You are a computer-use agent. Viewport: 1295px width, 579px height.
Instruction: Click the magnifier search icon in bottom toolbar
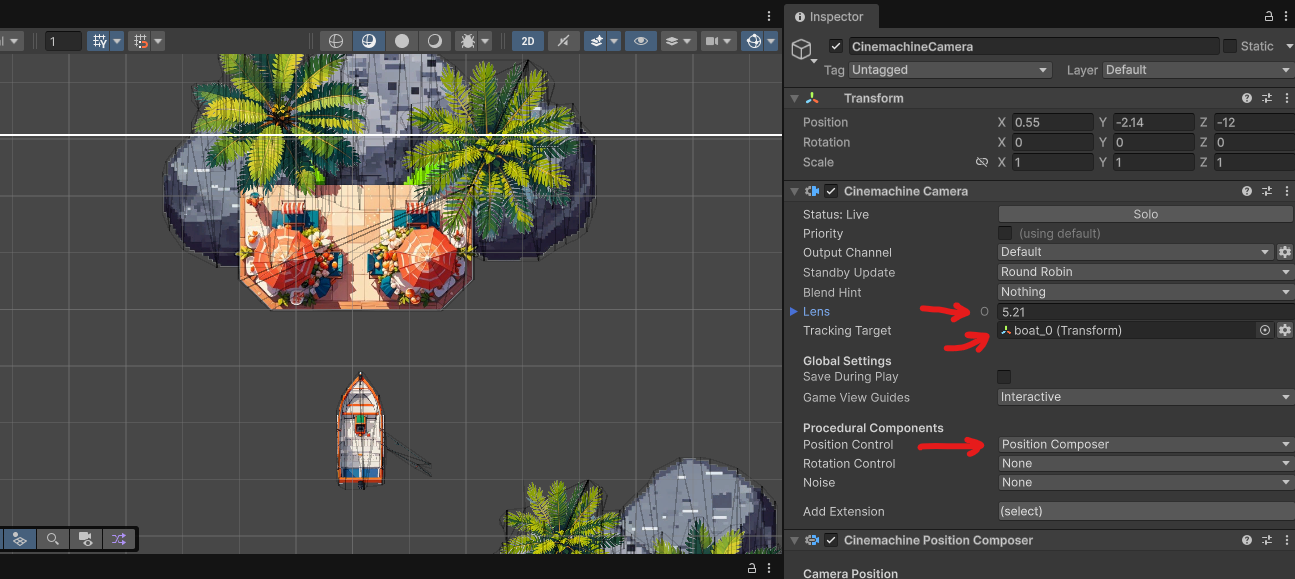(x=52, y=539)
